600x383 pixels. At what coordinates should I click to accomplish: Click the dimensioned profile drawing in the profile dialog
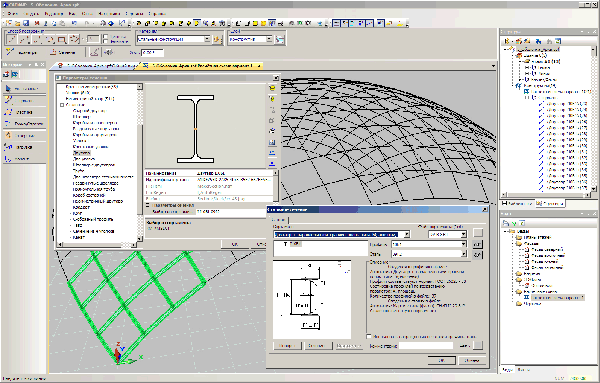tap(312, 299)
